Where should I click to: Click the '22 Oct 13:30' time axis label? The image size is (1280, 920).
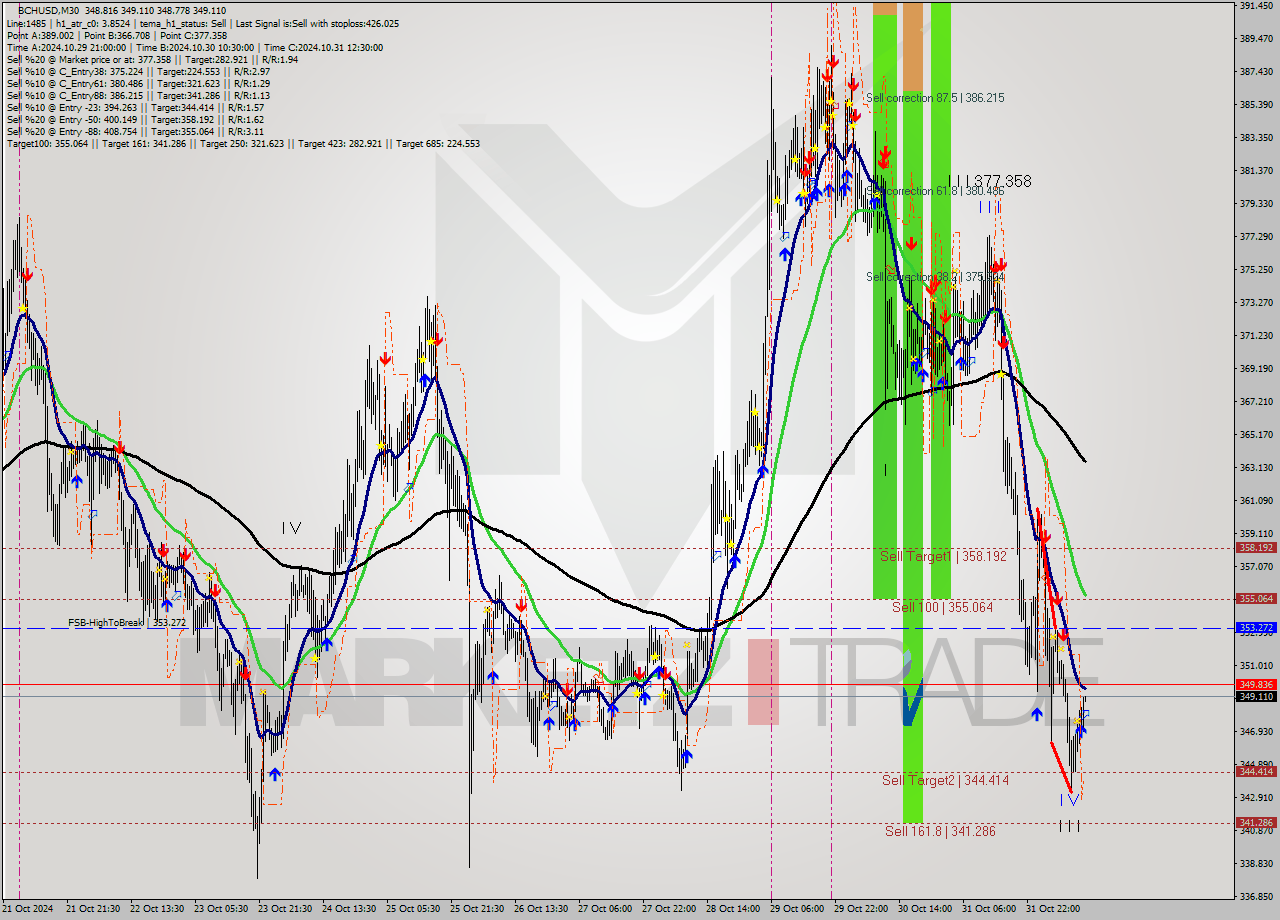coord(156,909)
